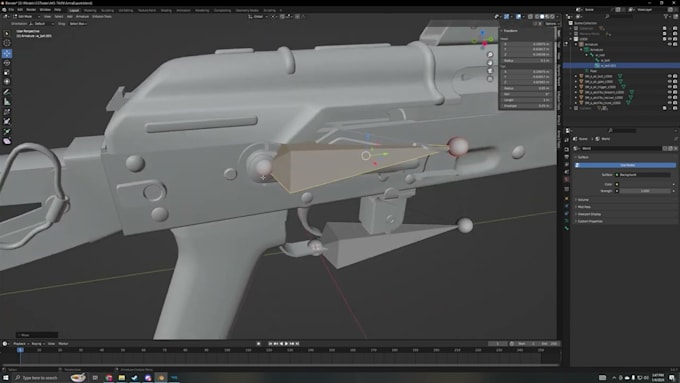Screen dimensions: 680x383
Task: Click the timeline play button
Action: coord(286,344)
